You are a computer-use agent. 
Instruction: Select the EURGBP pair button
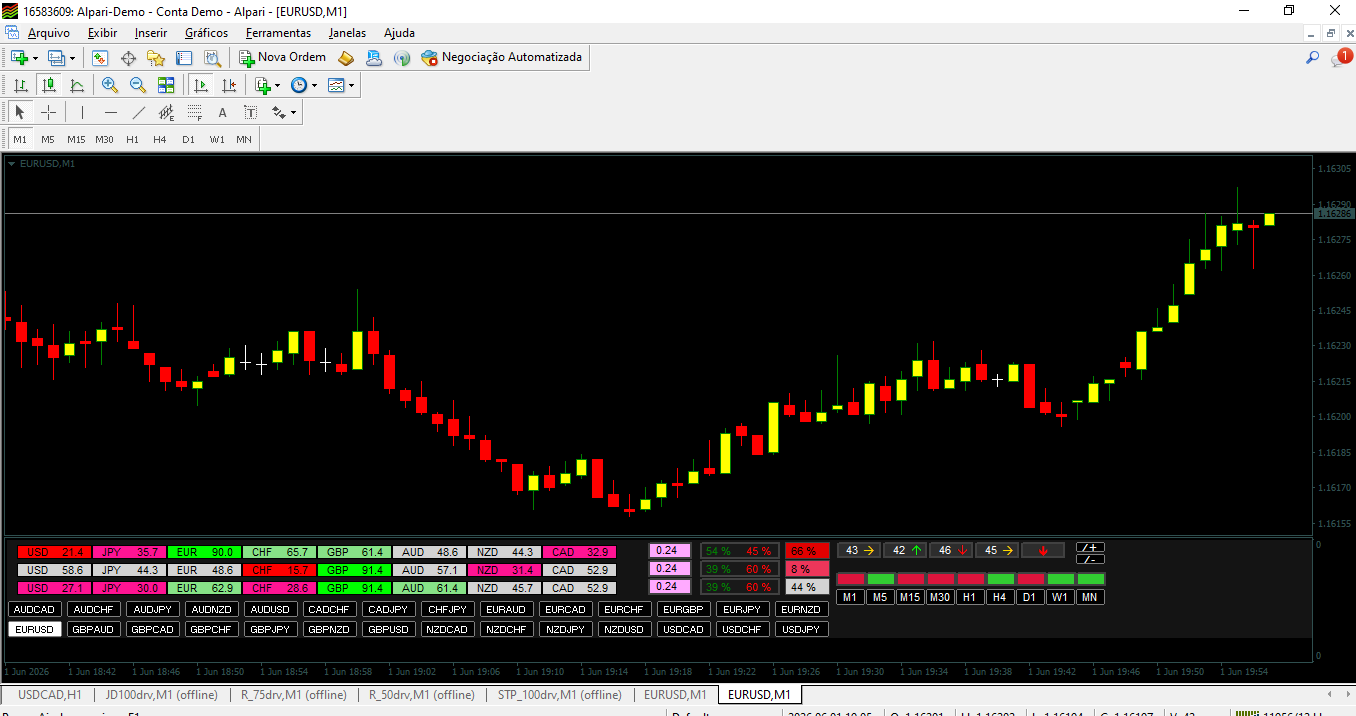pos(684,609)
